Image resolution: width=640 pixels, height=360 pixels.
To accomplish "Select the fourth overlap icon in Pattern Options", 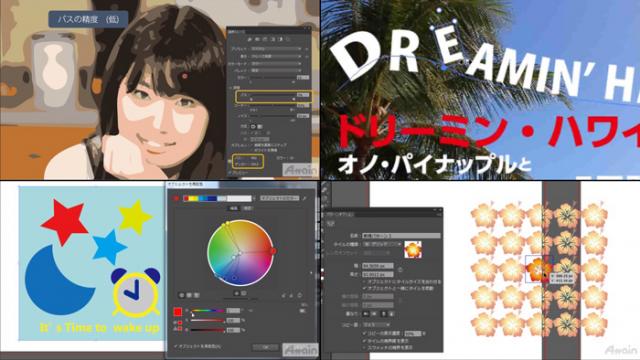I will (x=391, y=314).
